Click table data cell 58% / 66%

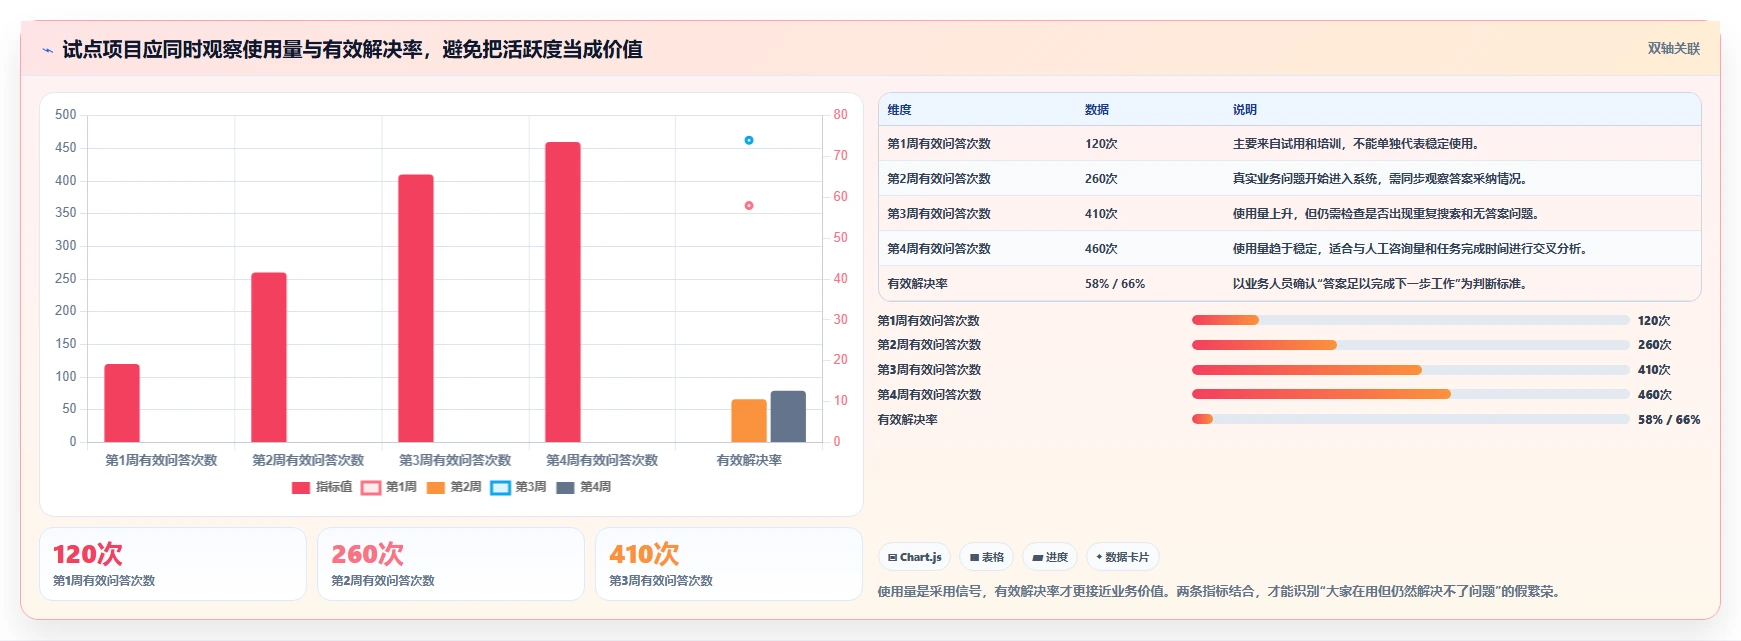pos(1115,284)
